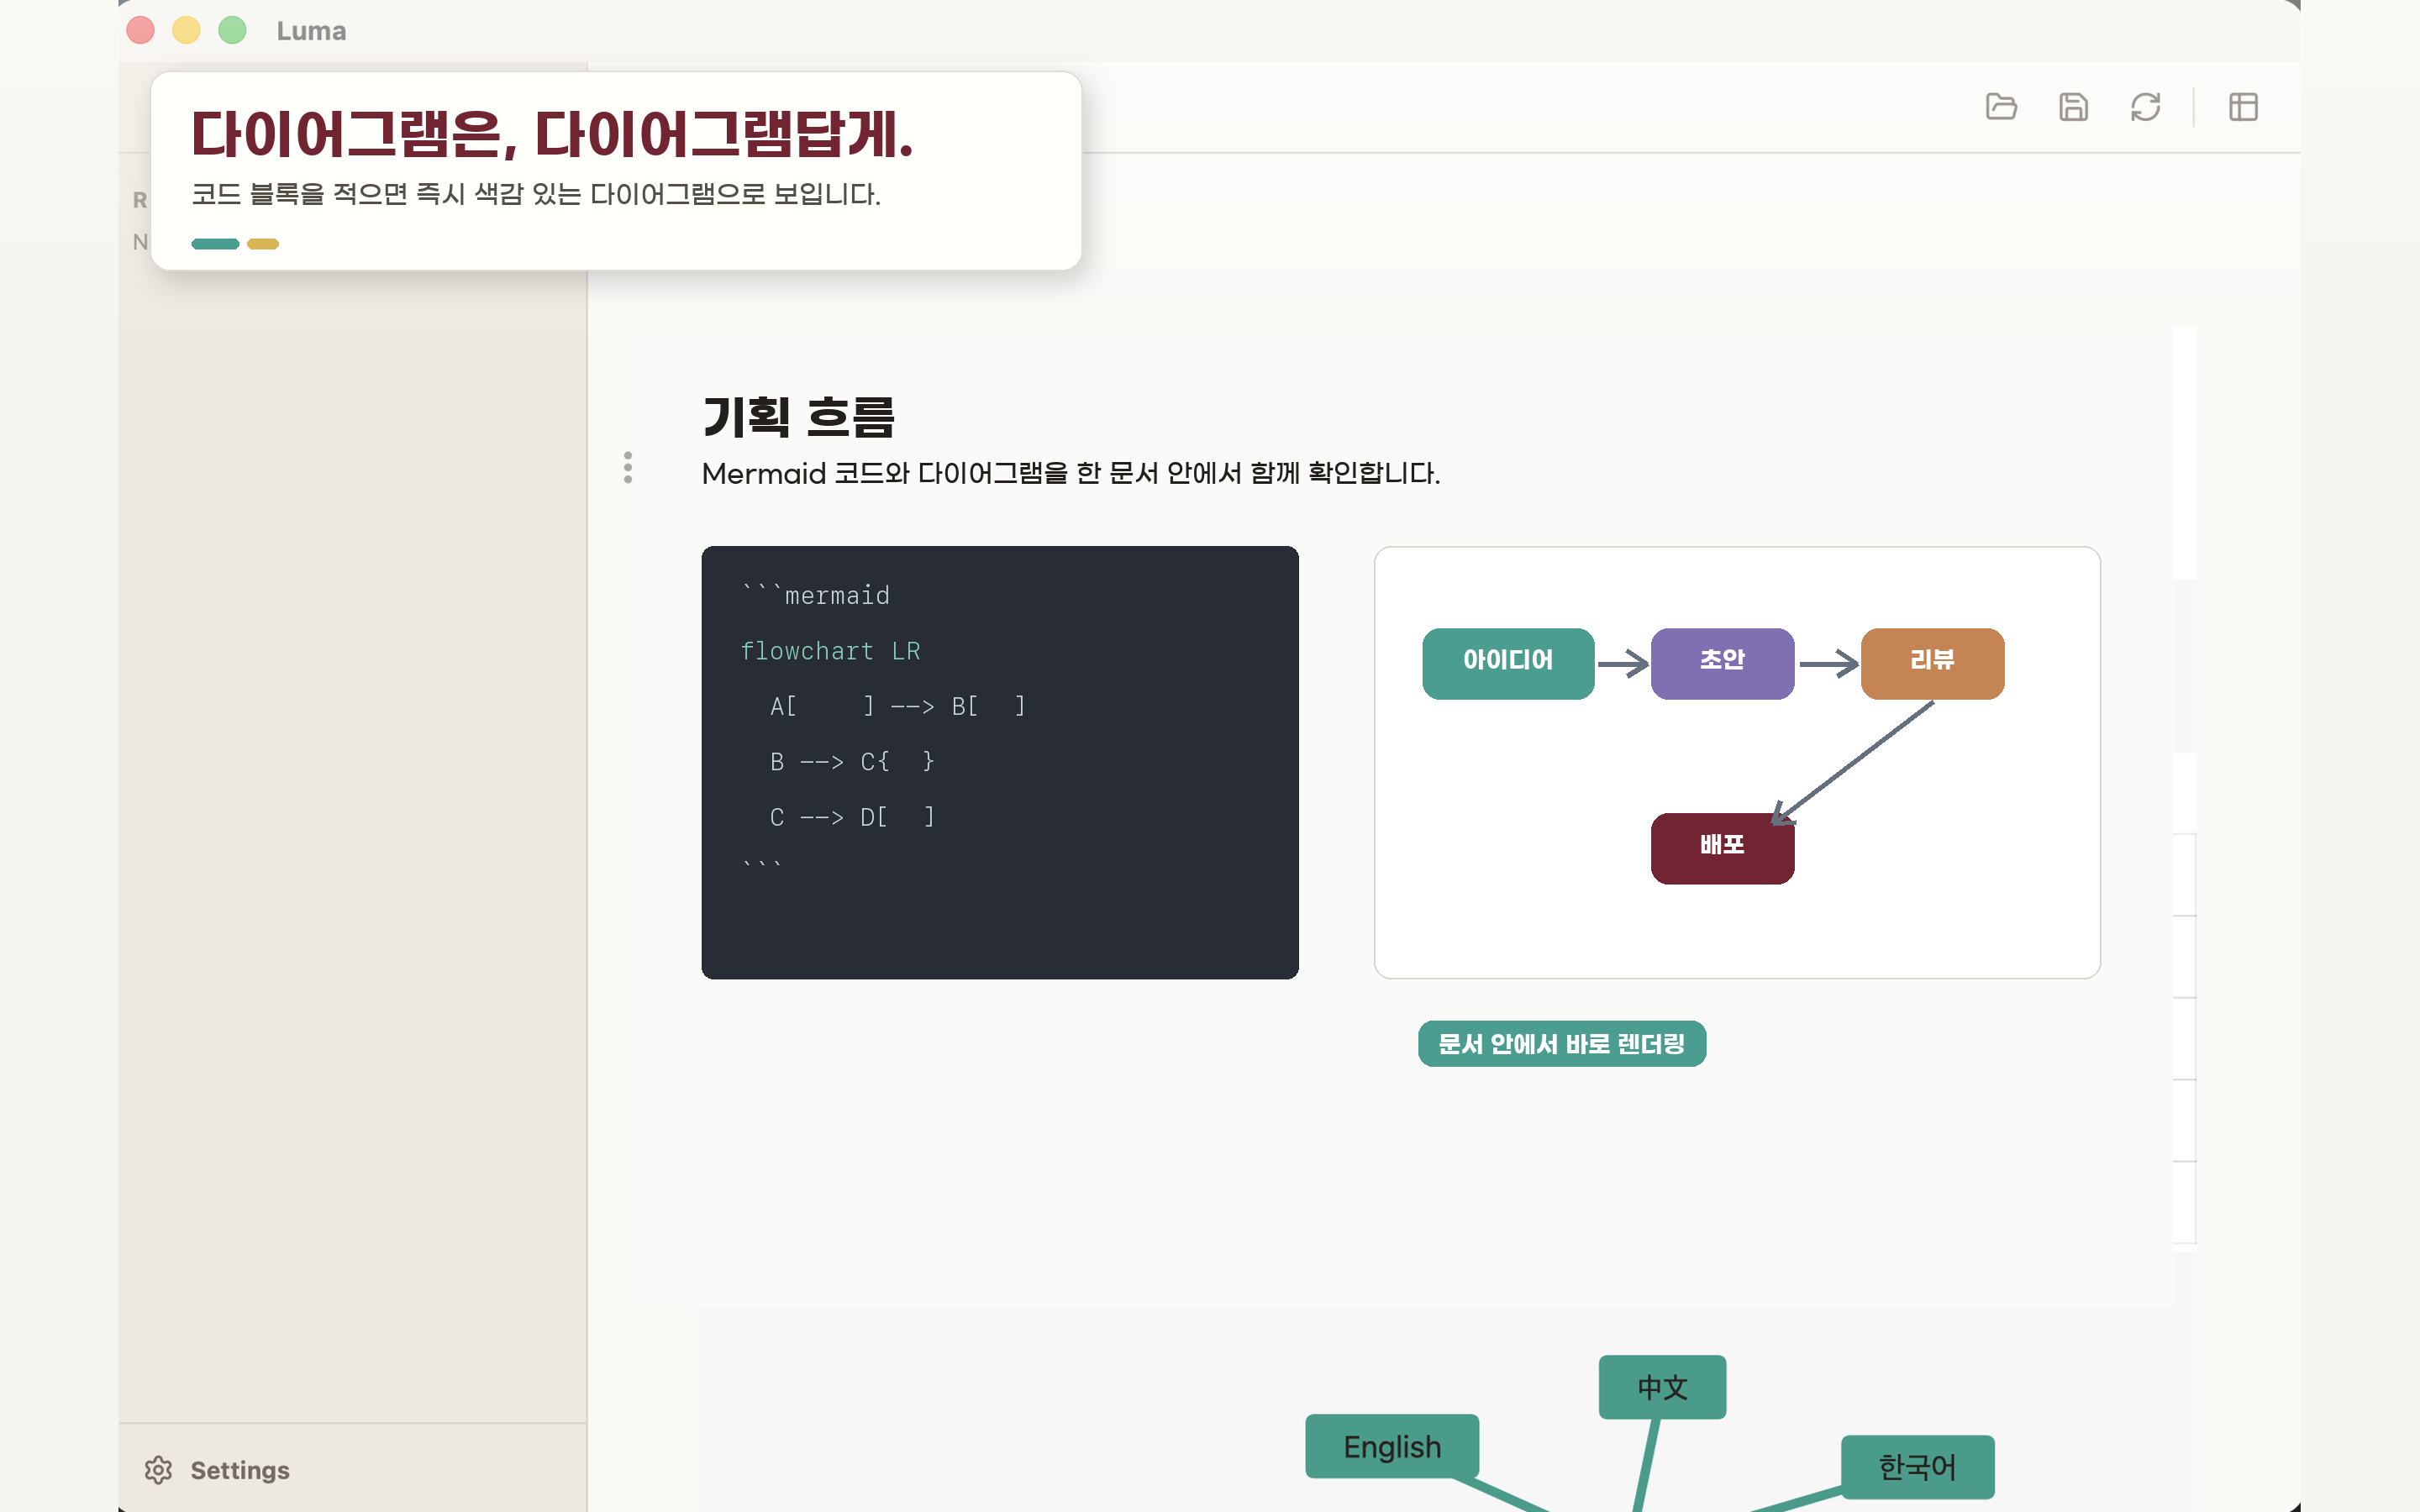Close the Luma window with red button

pos(141,30)
